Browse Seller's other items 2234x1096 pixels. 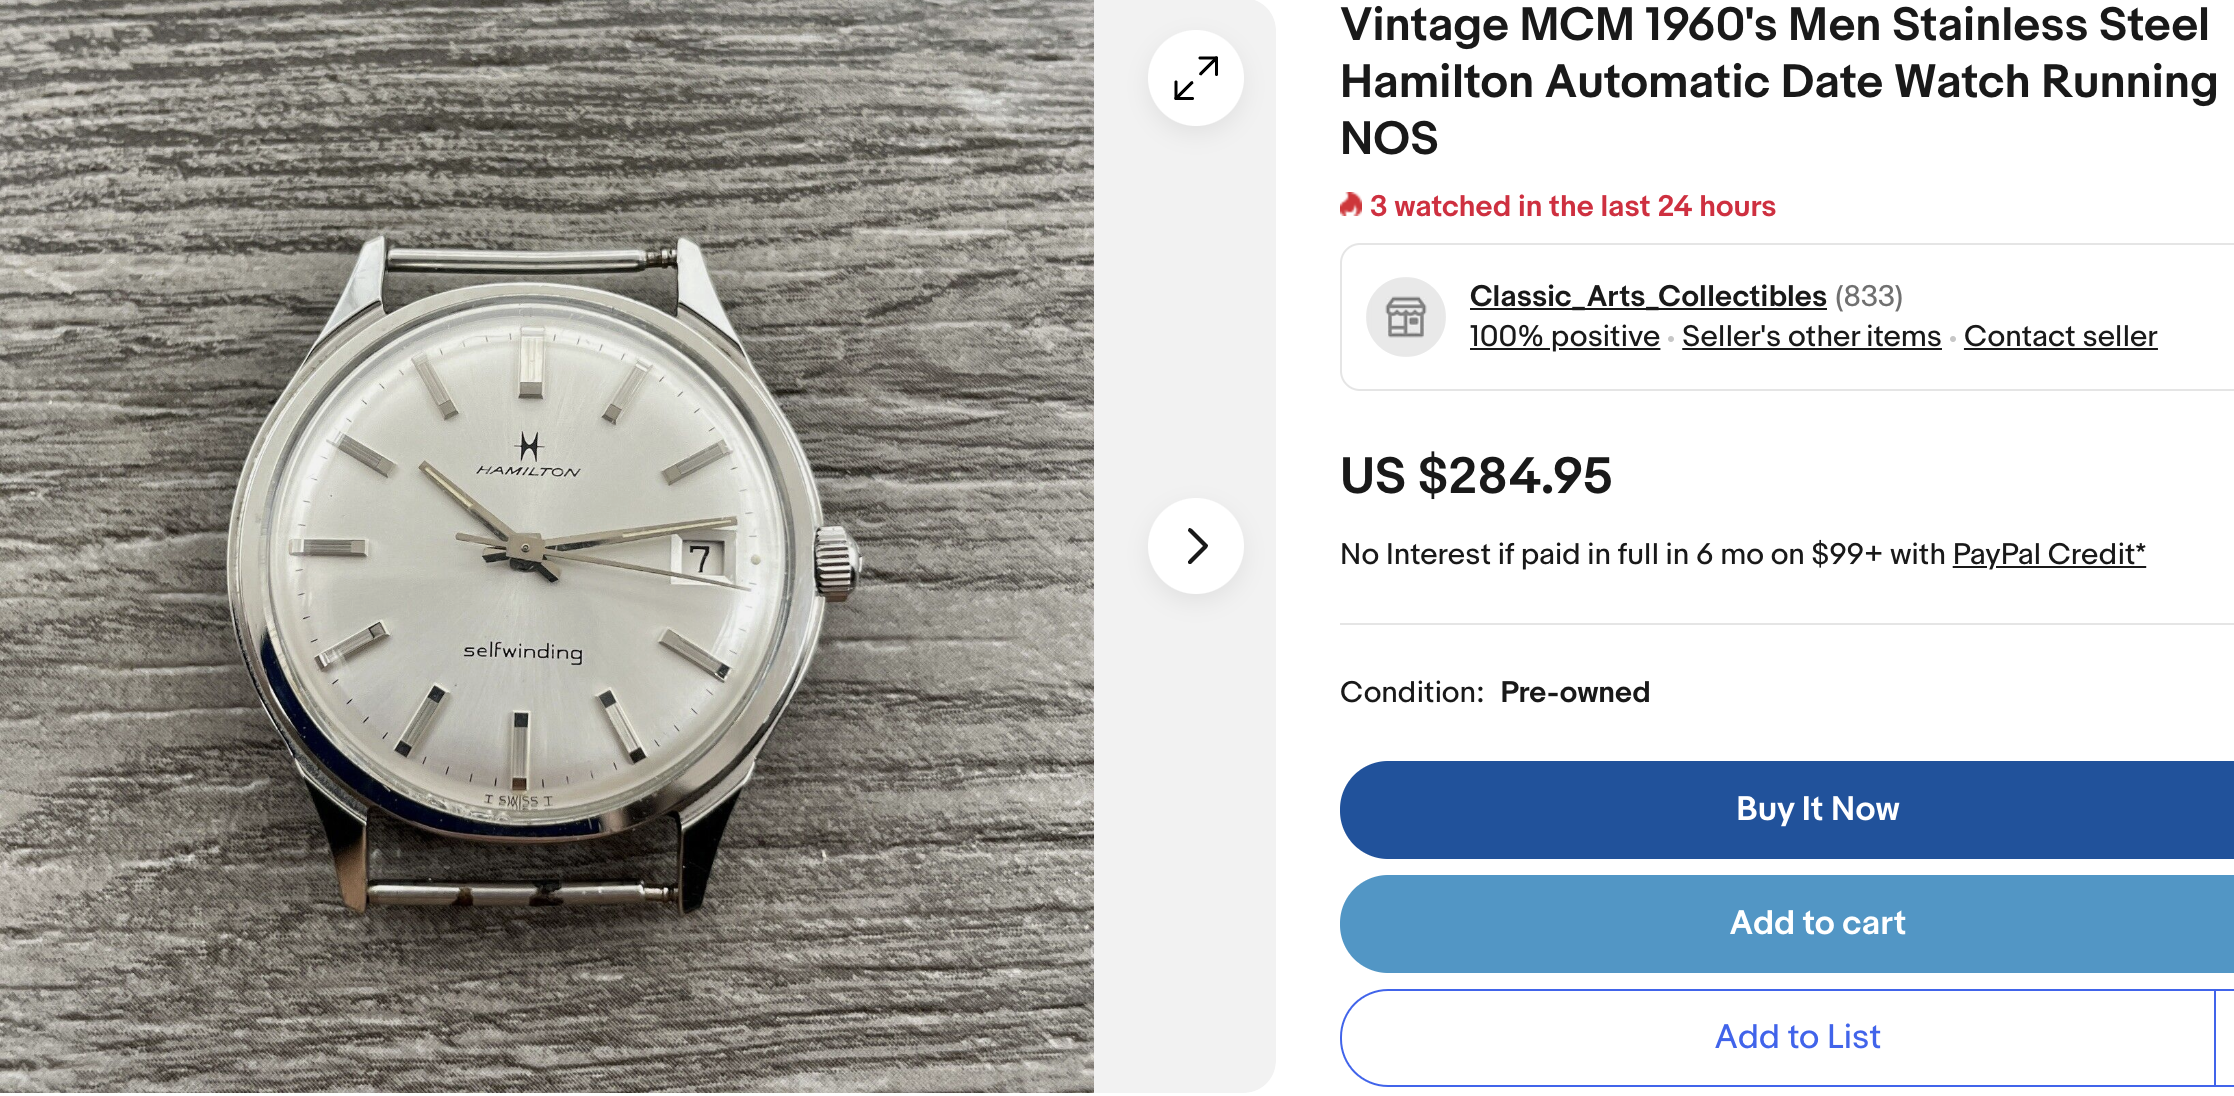coord(1810,336)
